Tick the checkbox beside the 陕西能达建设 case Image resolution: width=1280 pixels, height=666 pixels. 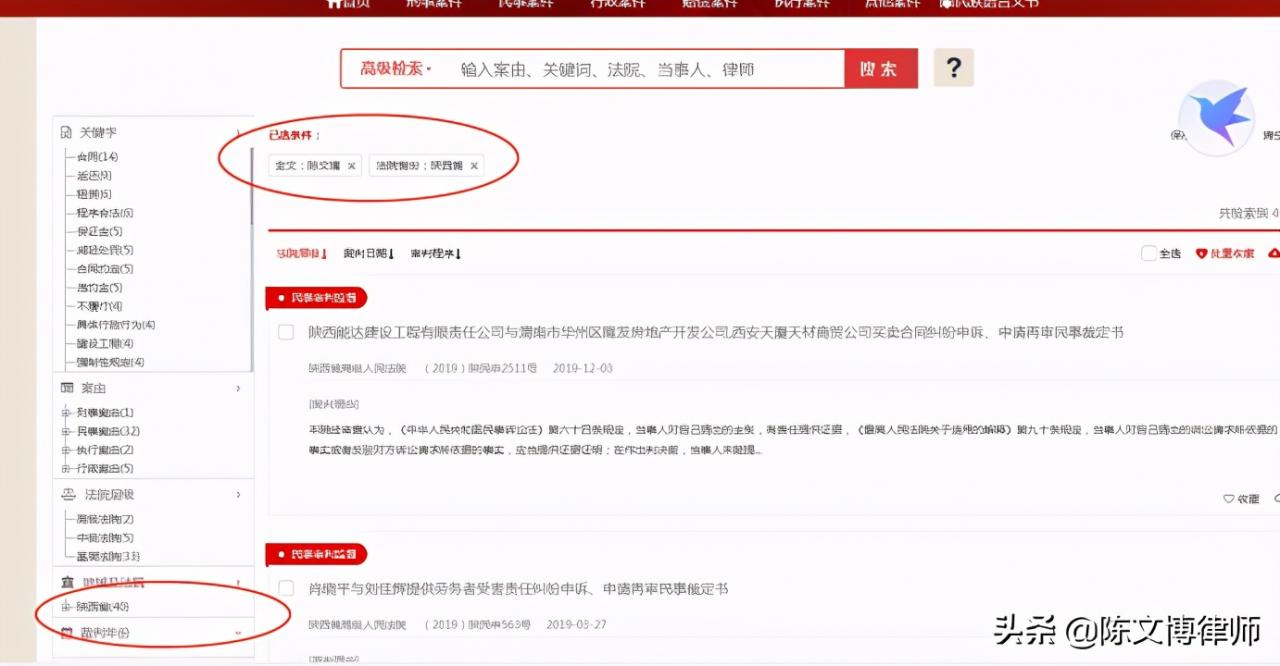(286, 332)
